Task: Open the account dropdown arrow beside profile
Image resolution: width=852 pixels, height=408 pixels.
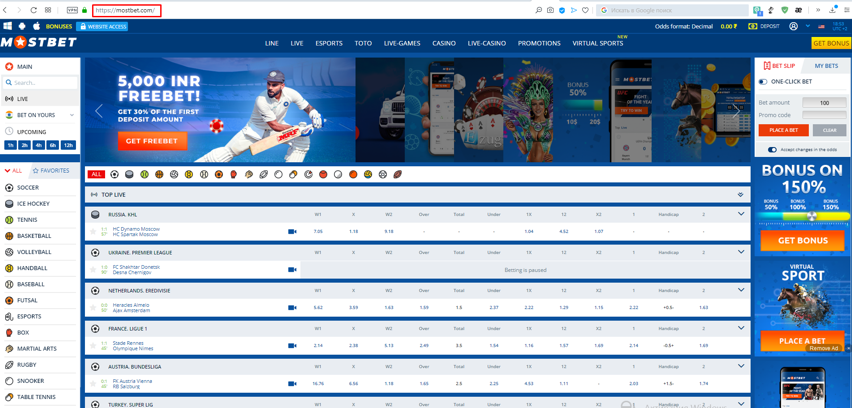Action: pyautogui.click(x=808, y=26)
